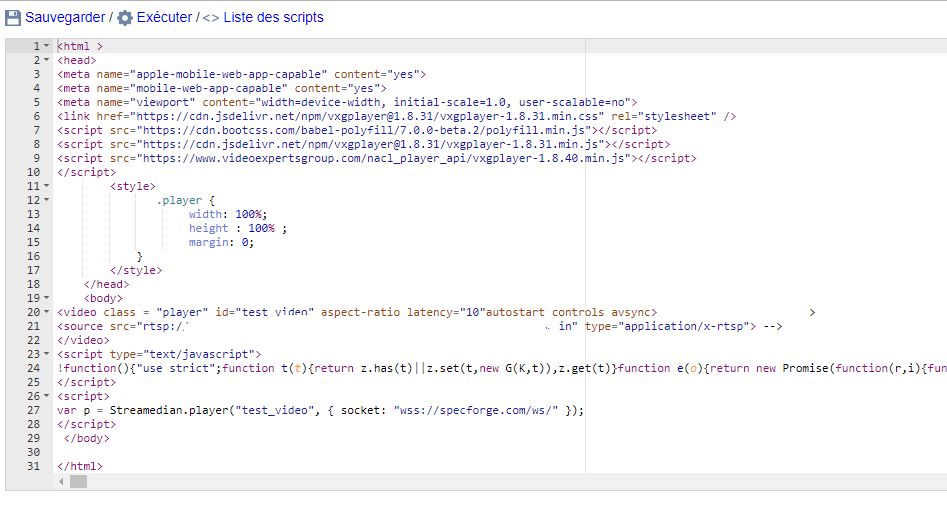The width and height of the screenshot is (947, 530).
Task: Click the closing </head> tag
Action: click(106, 284)
